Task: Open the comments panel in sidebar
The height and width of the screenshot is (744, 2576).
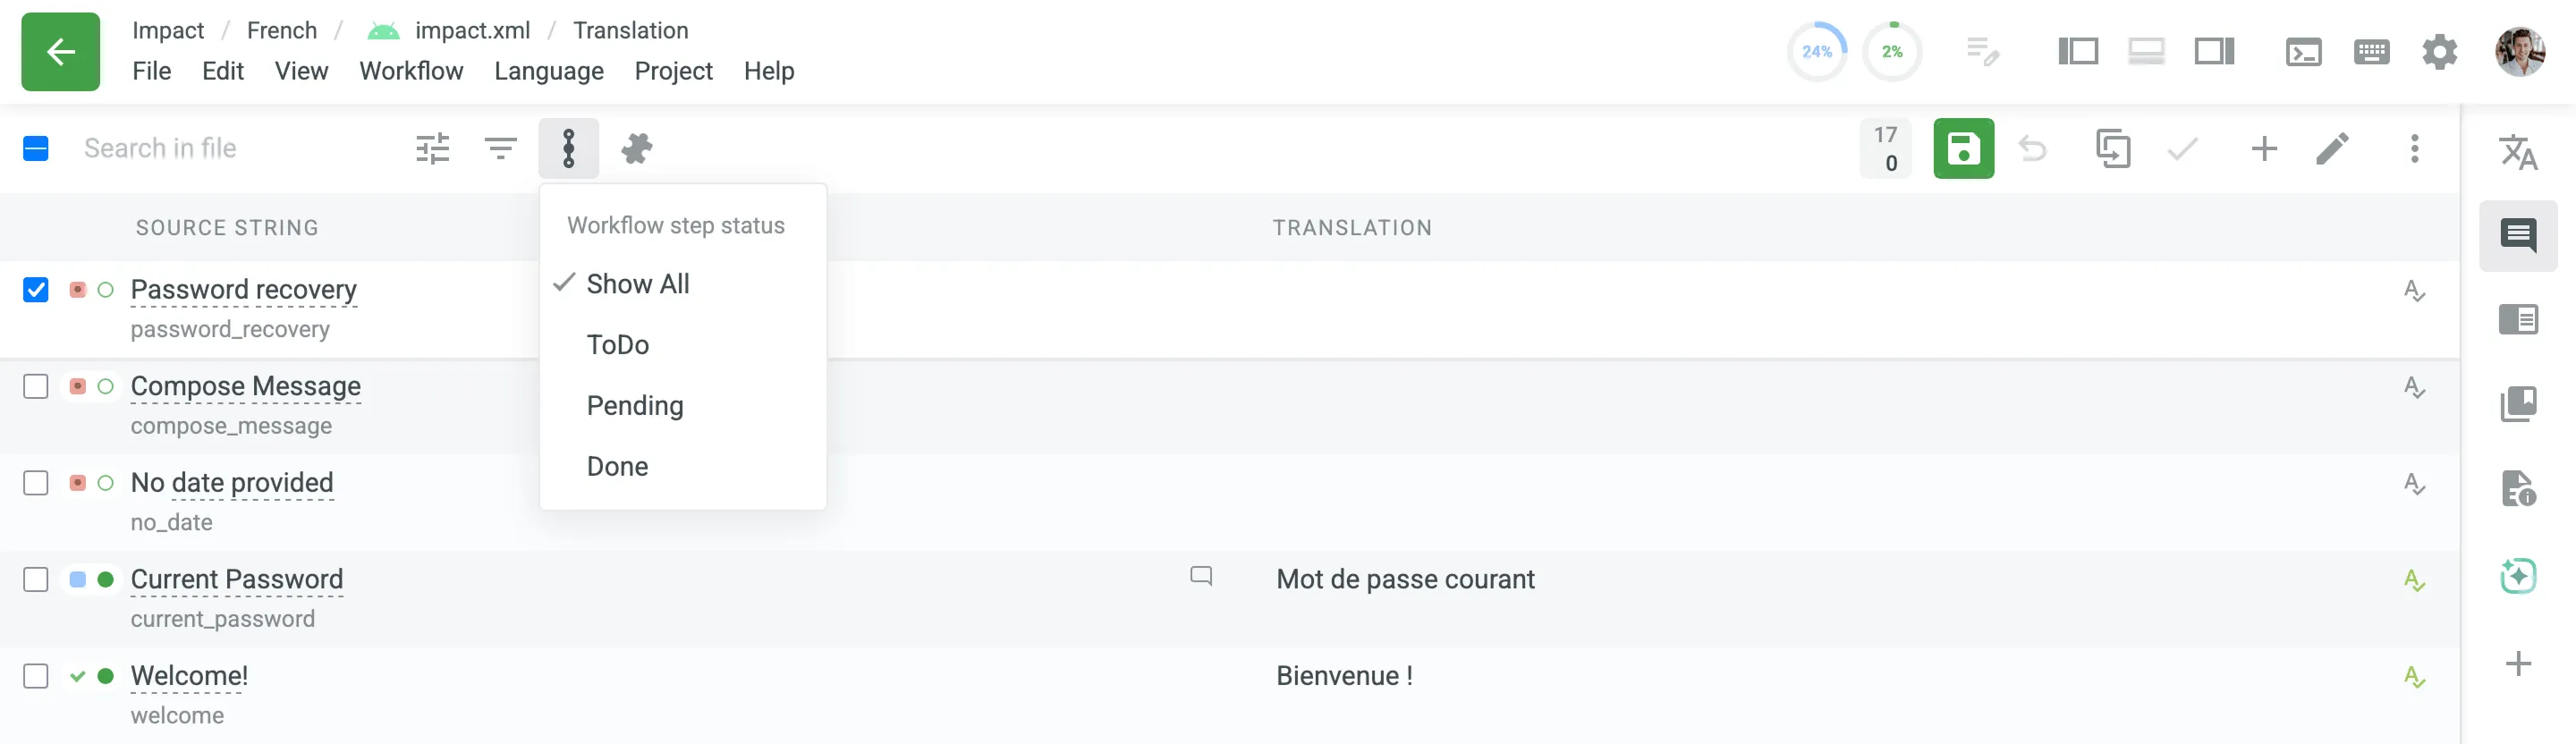Action: [x=2517, y=236]
